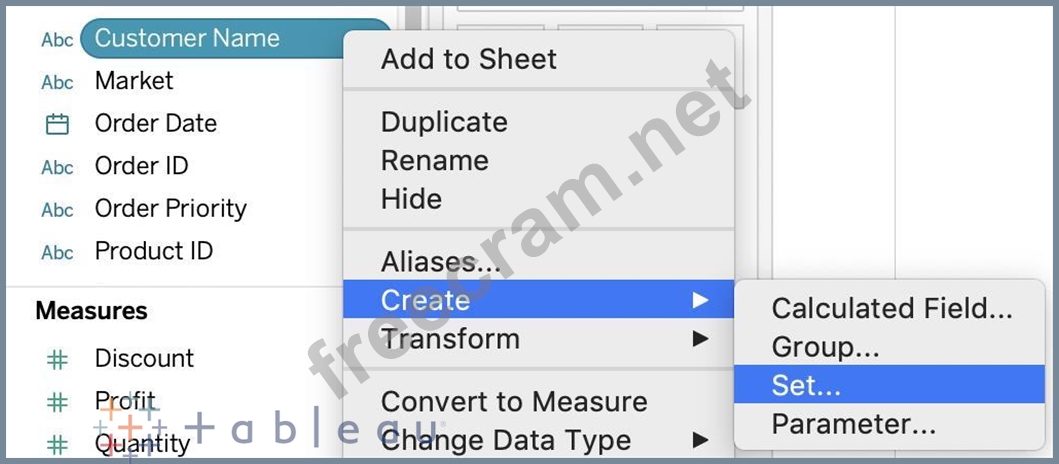Click the number icon beside Discount

click(x=58, y=359)
